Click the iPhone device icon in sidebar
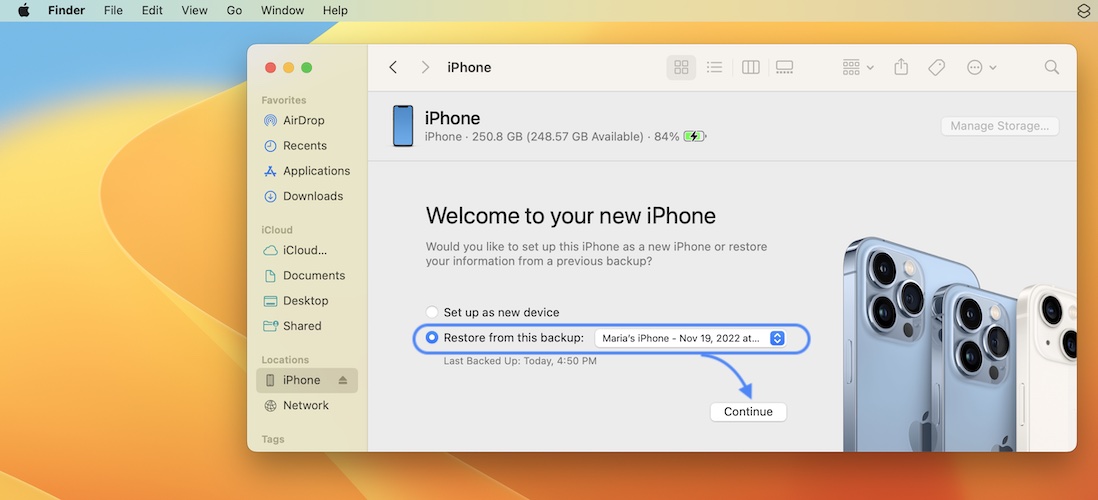This screenshot has height=500, width=1098. [270, 380]
